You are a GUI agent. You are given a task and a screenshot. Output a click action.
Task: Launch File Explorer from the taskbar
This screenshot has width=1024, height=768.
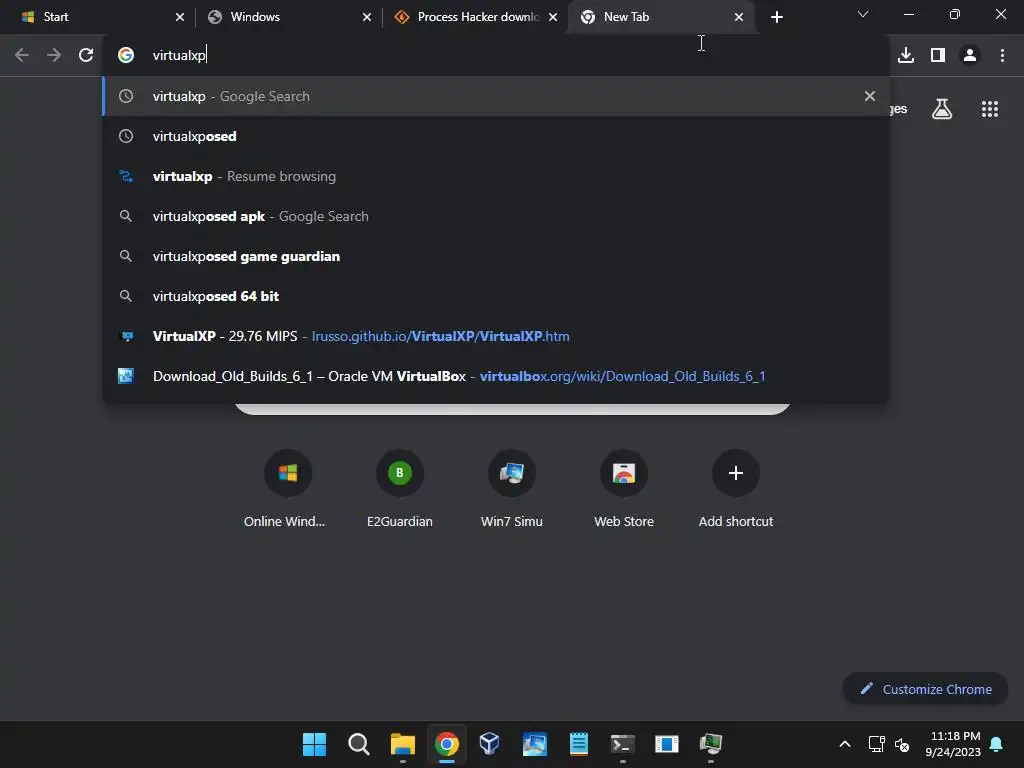[x=402, y=744]
